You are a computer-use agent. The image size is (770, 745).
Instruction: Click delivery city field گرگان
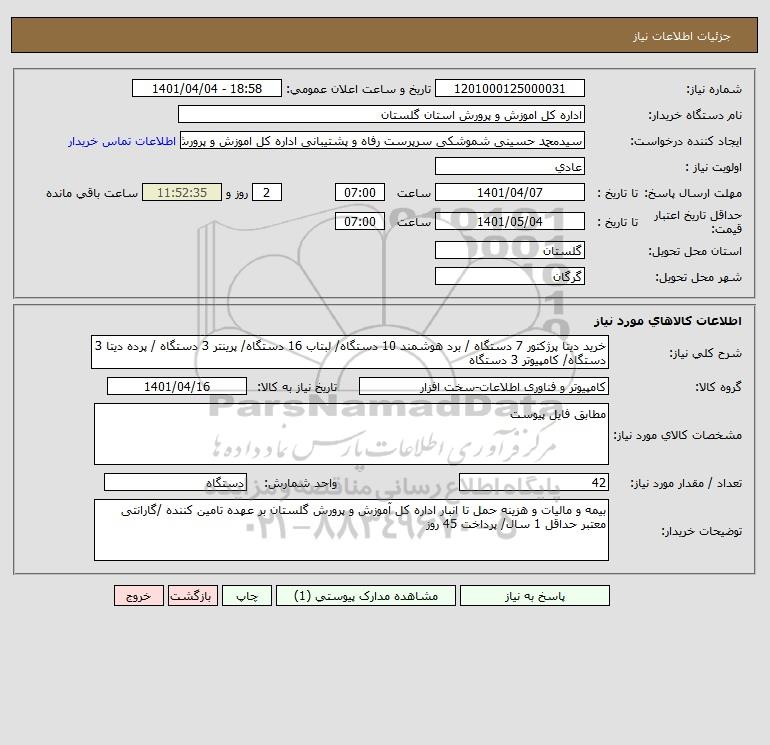510,276
